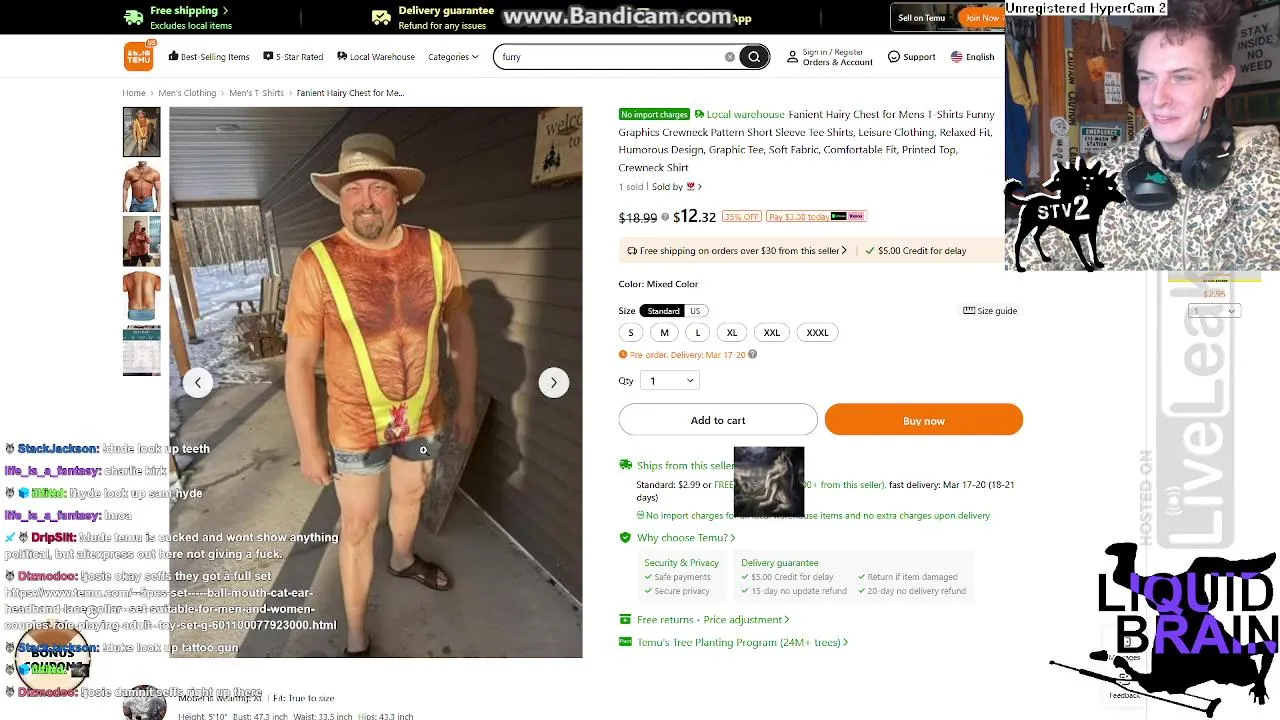Select the shirtless chest second thumbnail
The image size is (1280, 720).
point(141,187)
